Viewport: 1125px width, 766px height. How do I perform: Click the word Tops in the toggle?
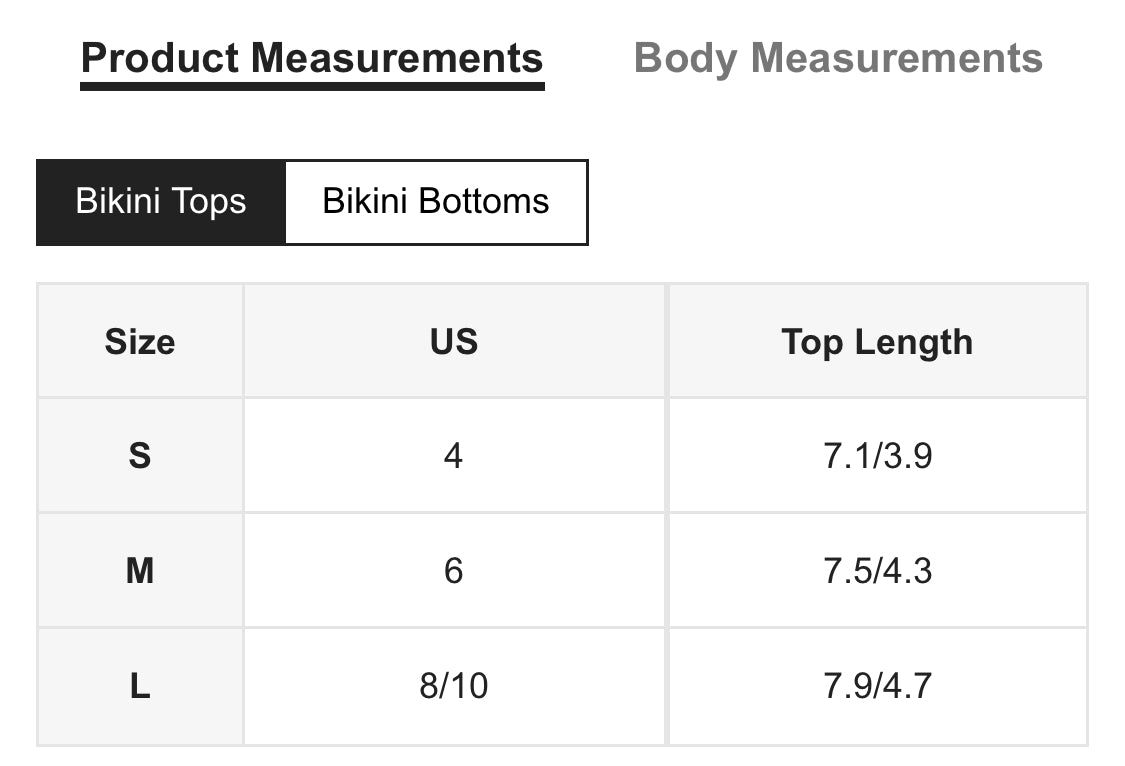point(209,202)
